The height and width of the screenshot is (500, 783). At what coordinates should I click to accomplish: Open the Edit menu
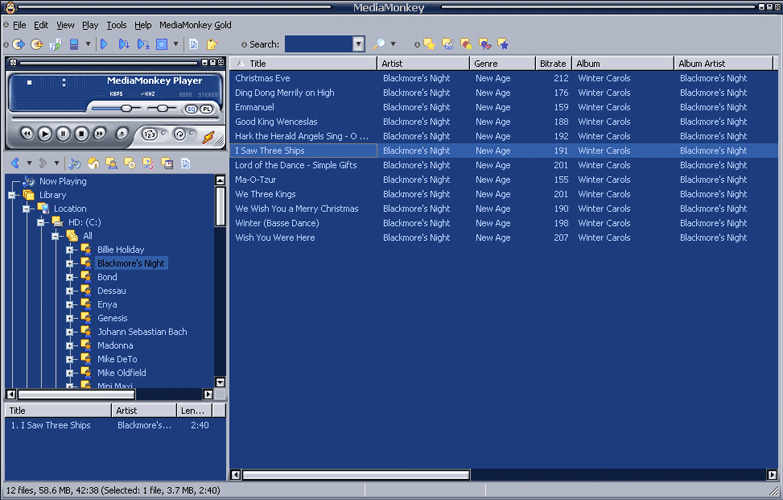click(41, 25)
